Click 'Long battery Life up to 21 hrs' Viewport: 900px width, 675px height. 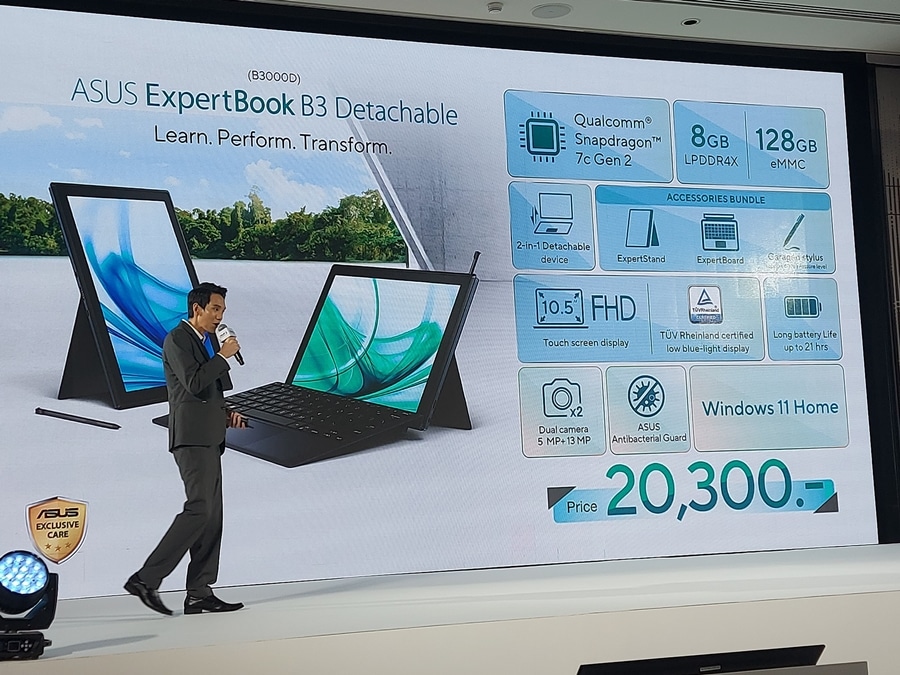(x=805, y=341)
